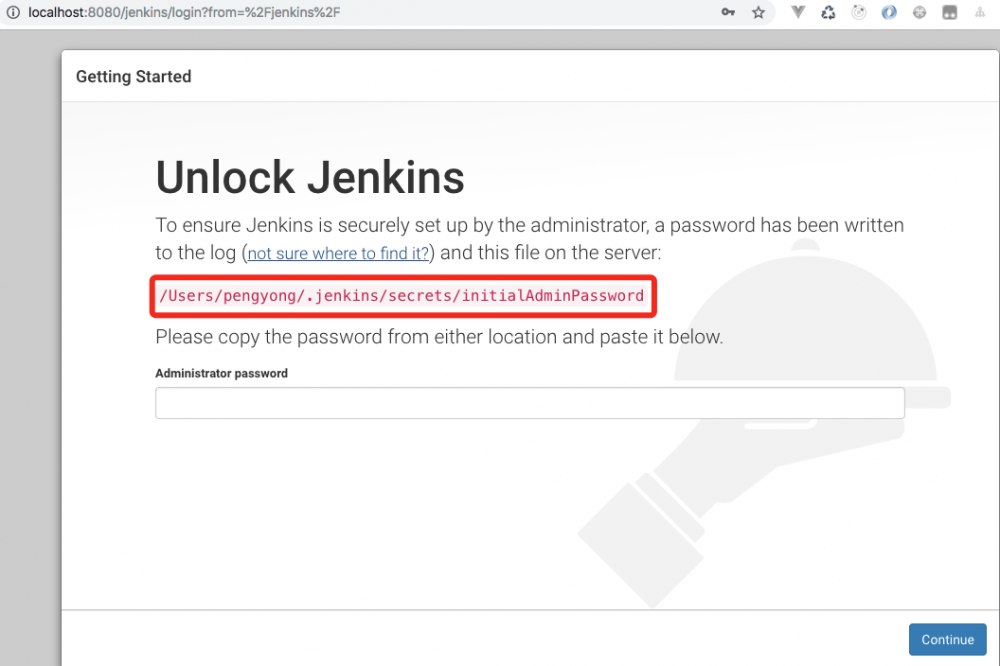Click the "Administrator password" label

[221, 373]
